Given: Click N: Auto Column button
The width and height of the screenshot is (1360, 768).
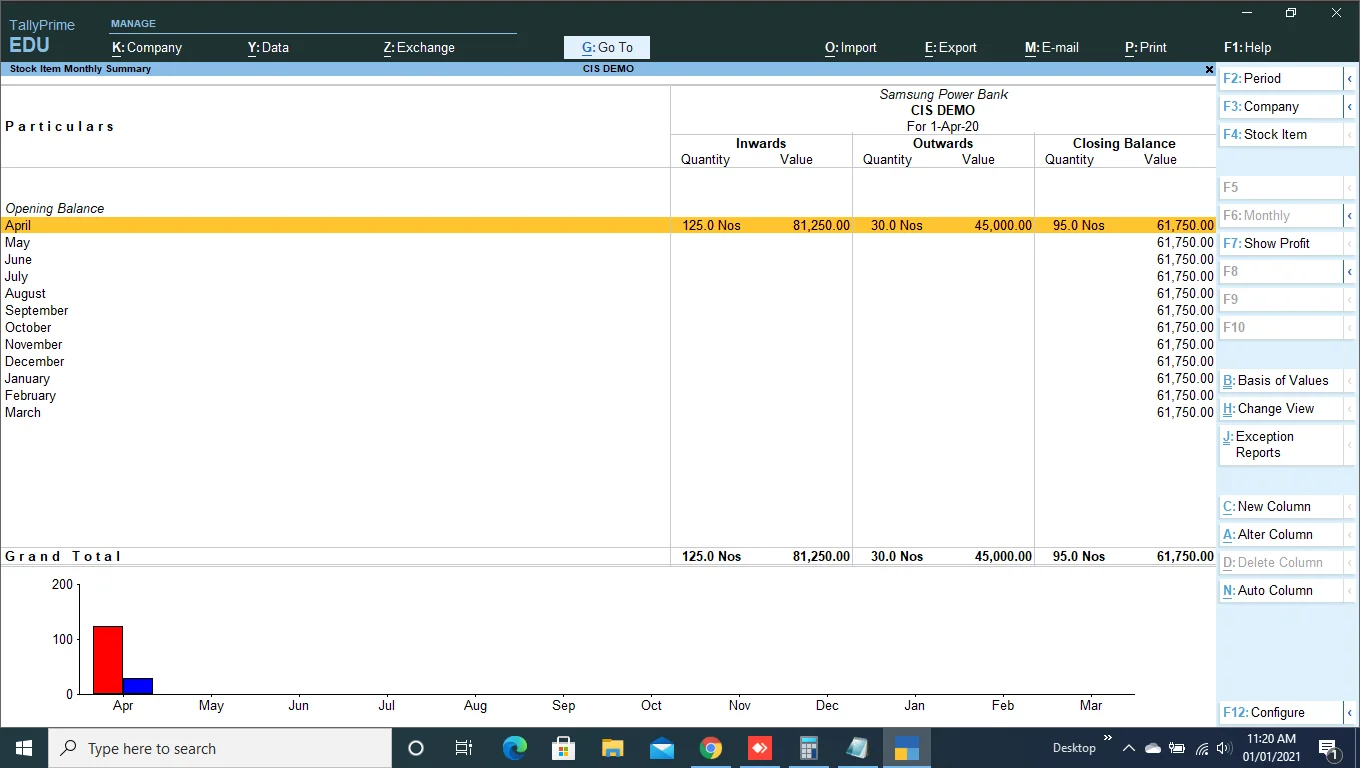Looking at the screenshot, I should [1280, 590].
